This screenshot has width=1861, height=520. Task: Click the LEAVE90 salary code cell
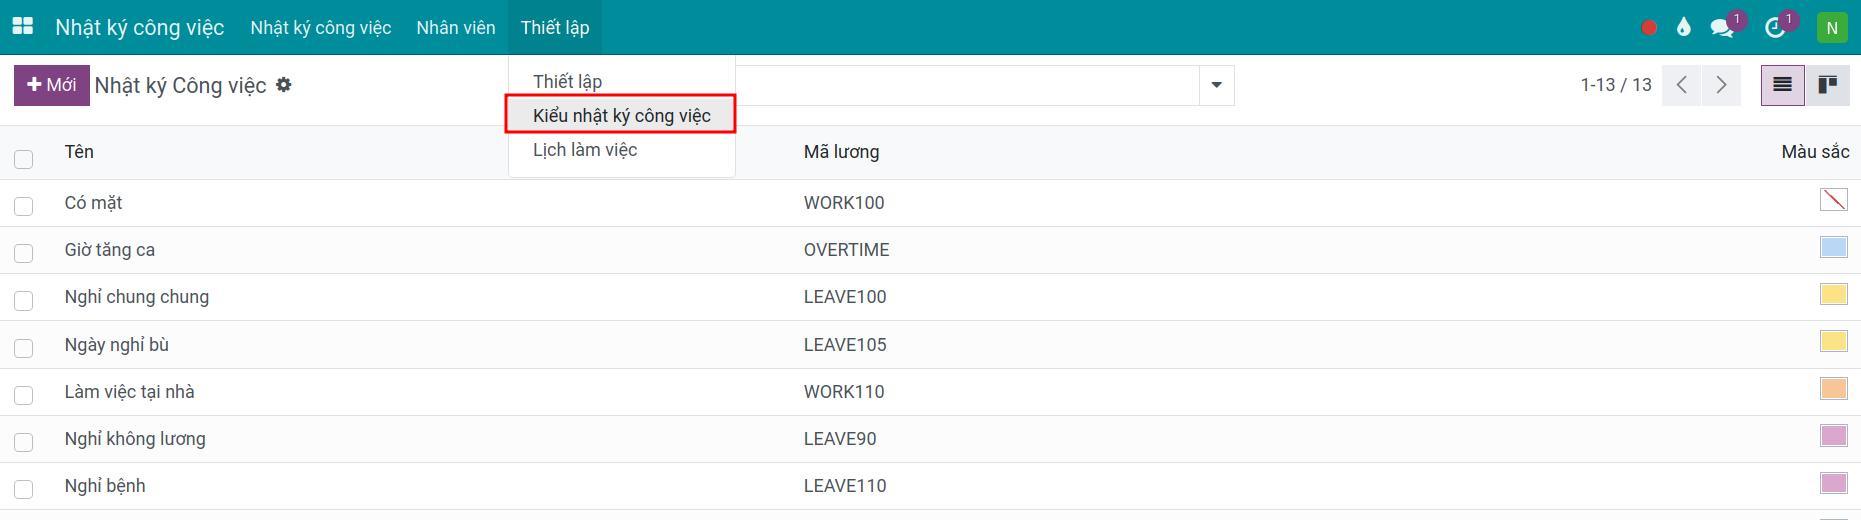840,439
